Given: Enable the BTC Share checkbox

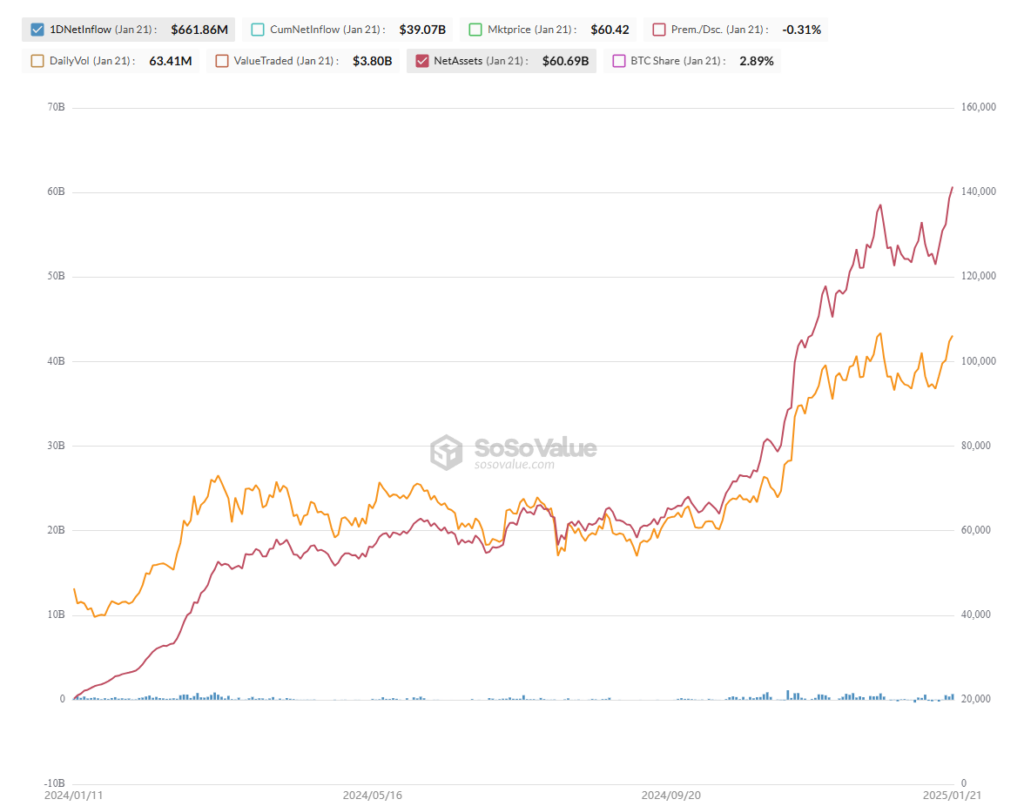Looking at the screenshot, I should point(618,61).
